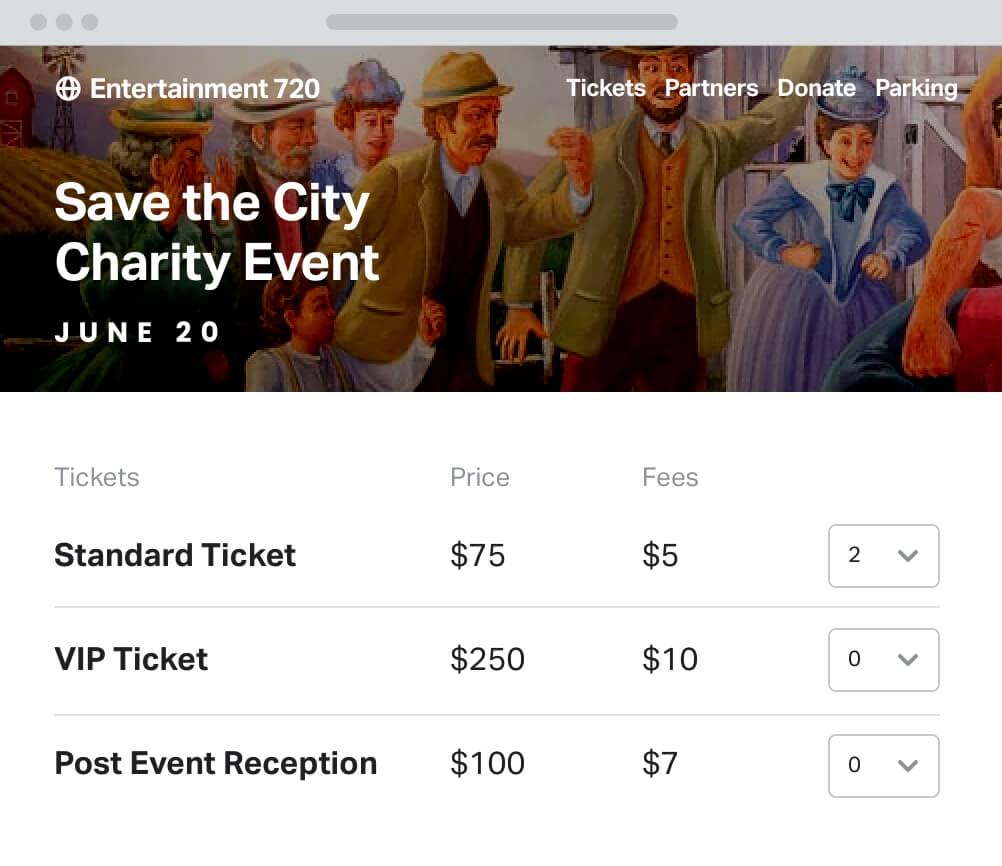Click the Donate link
This screenshot has height=866, width=1002.
point(816,88)
